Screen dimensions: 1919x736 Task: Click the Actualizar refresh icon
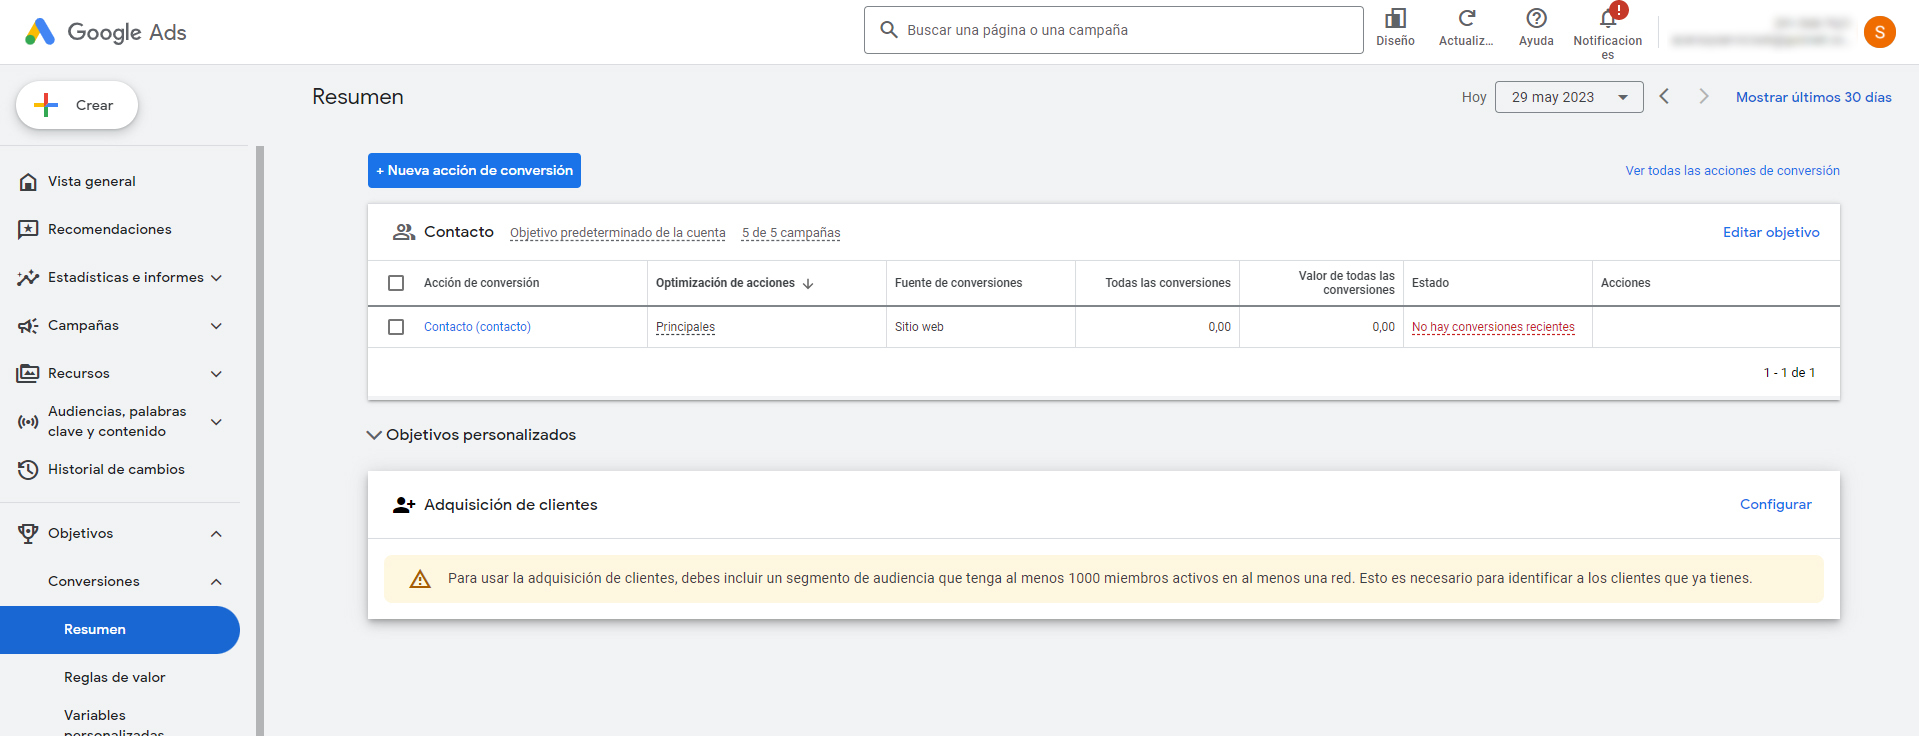[x=1466, y=18]
